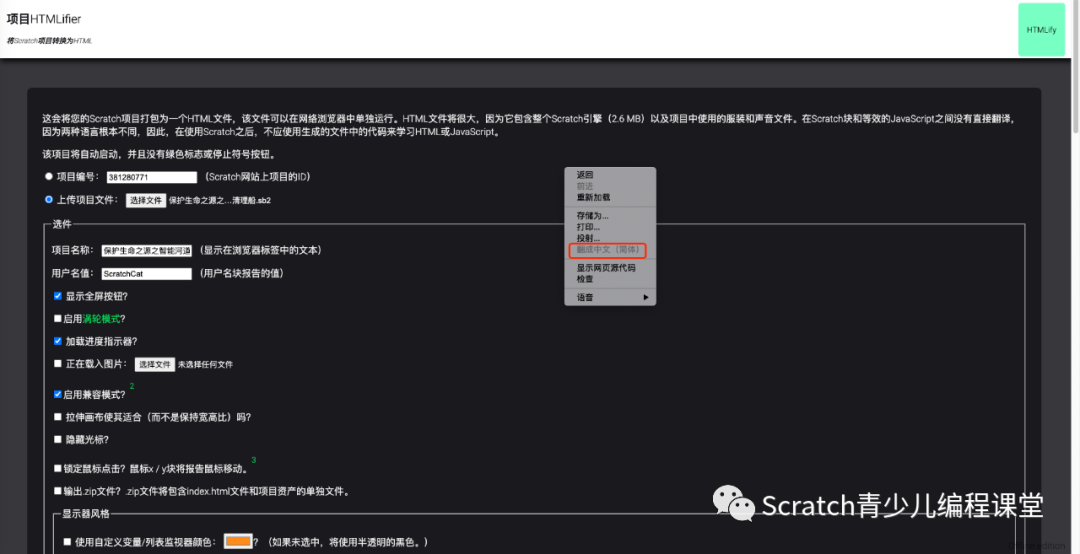This screenshot has width=1080, height=554.
Task: Click 选择文件 beside 正在载入图片
Action: [x=154, y=365]
